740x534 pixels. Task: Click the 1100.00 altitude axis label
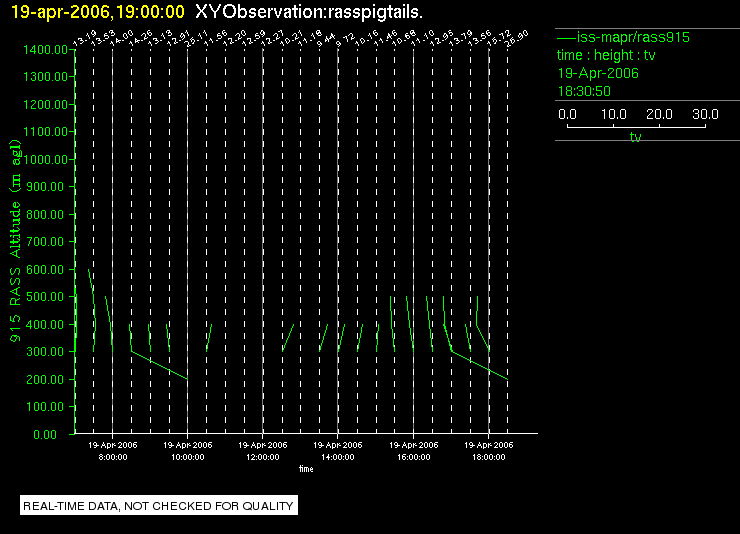45,132
